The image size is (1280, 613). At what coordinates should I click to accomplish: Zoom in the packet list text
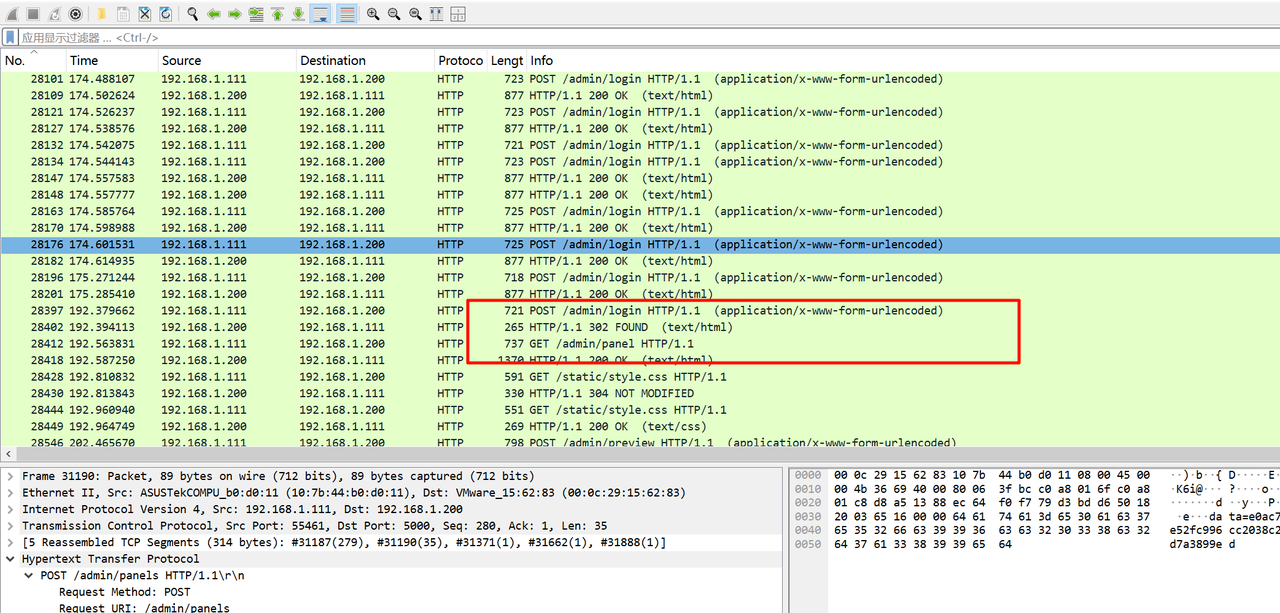373,14
